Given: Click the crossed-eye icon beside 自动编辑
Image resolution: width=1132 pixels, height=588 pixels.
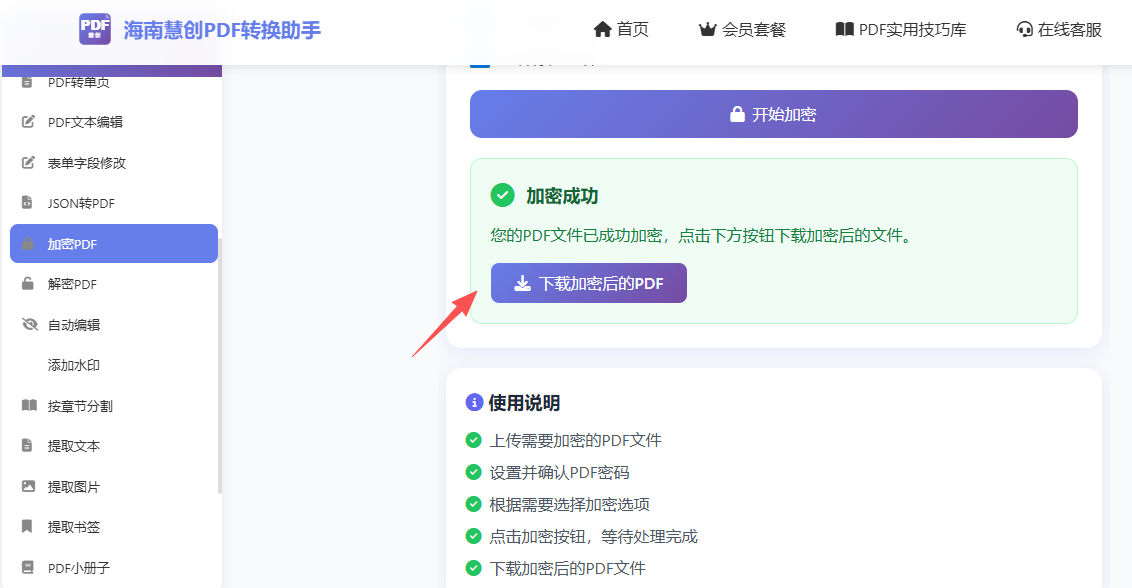Looking at the screenshot, I should coord(30,324).
